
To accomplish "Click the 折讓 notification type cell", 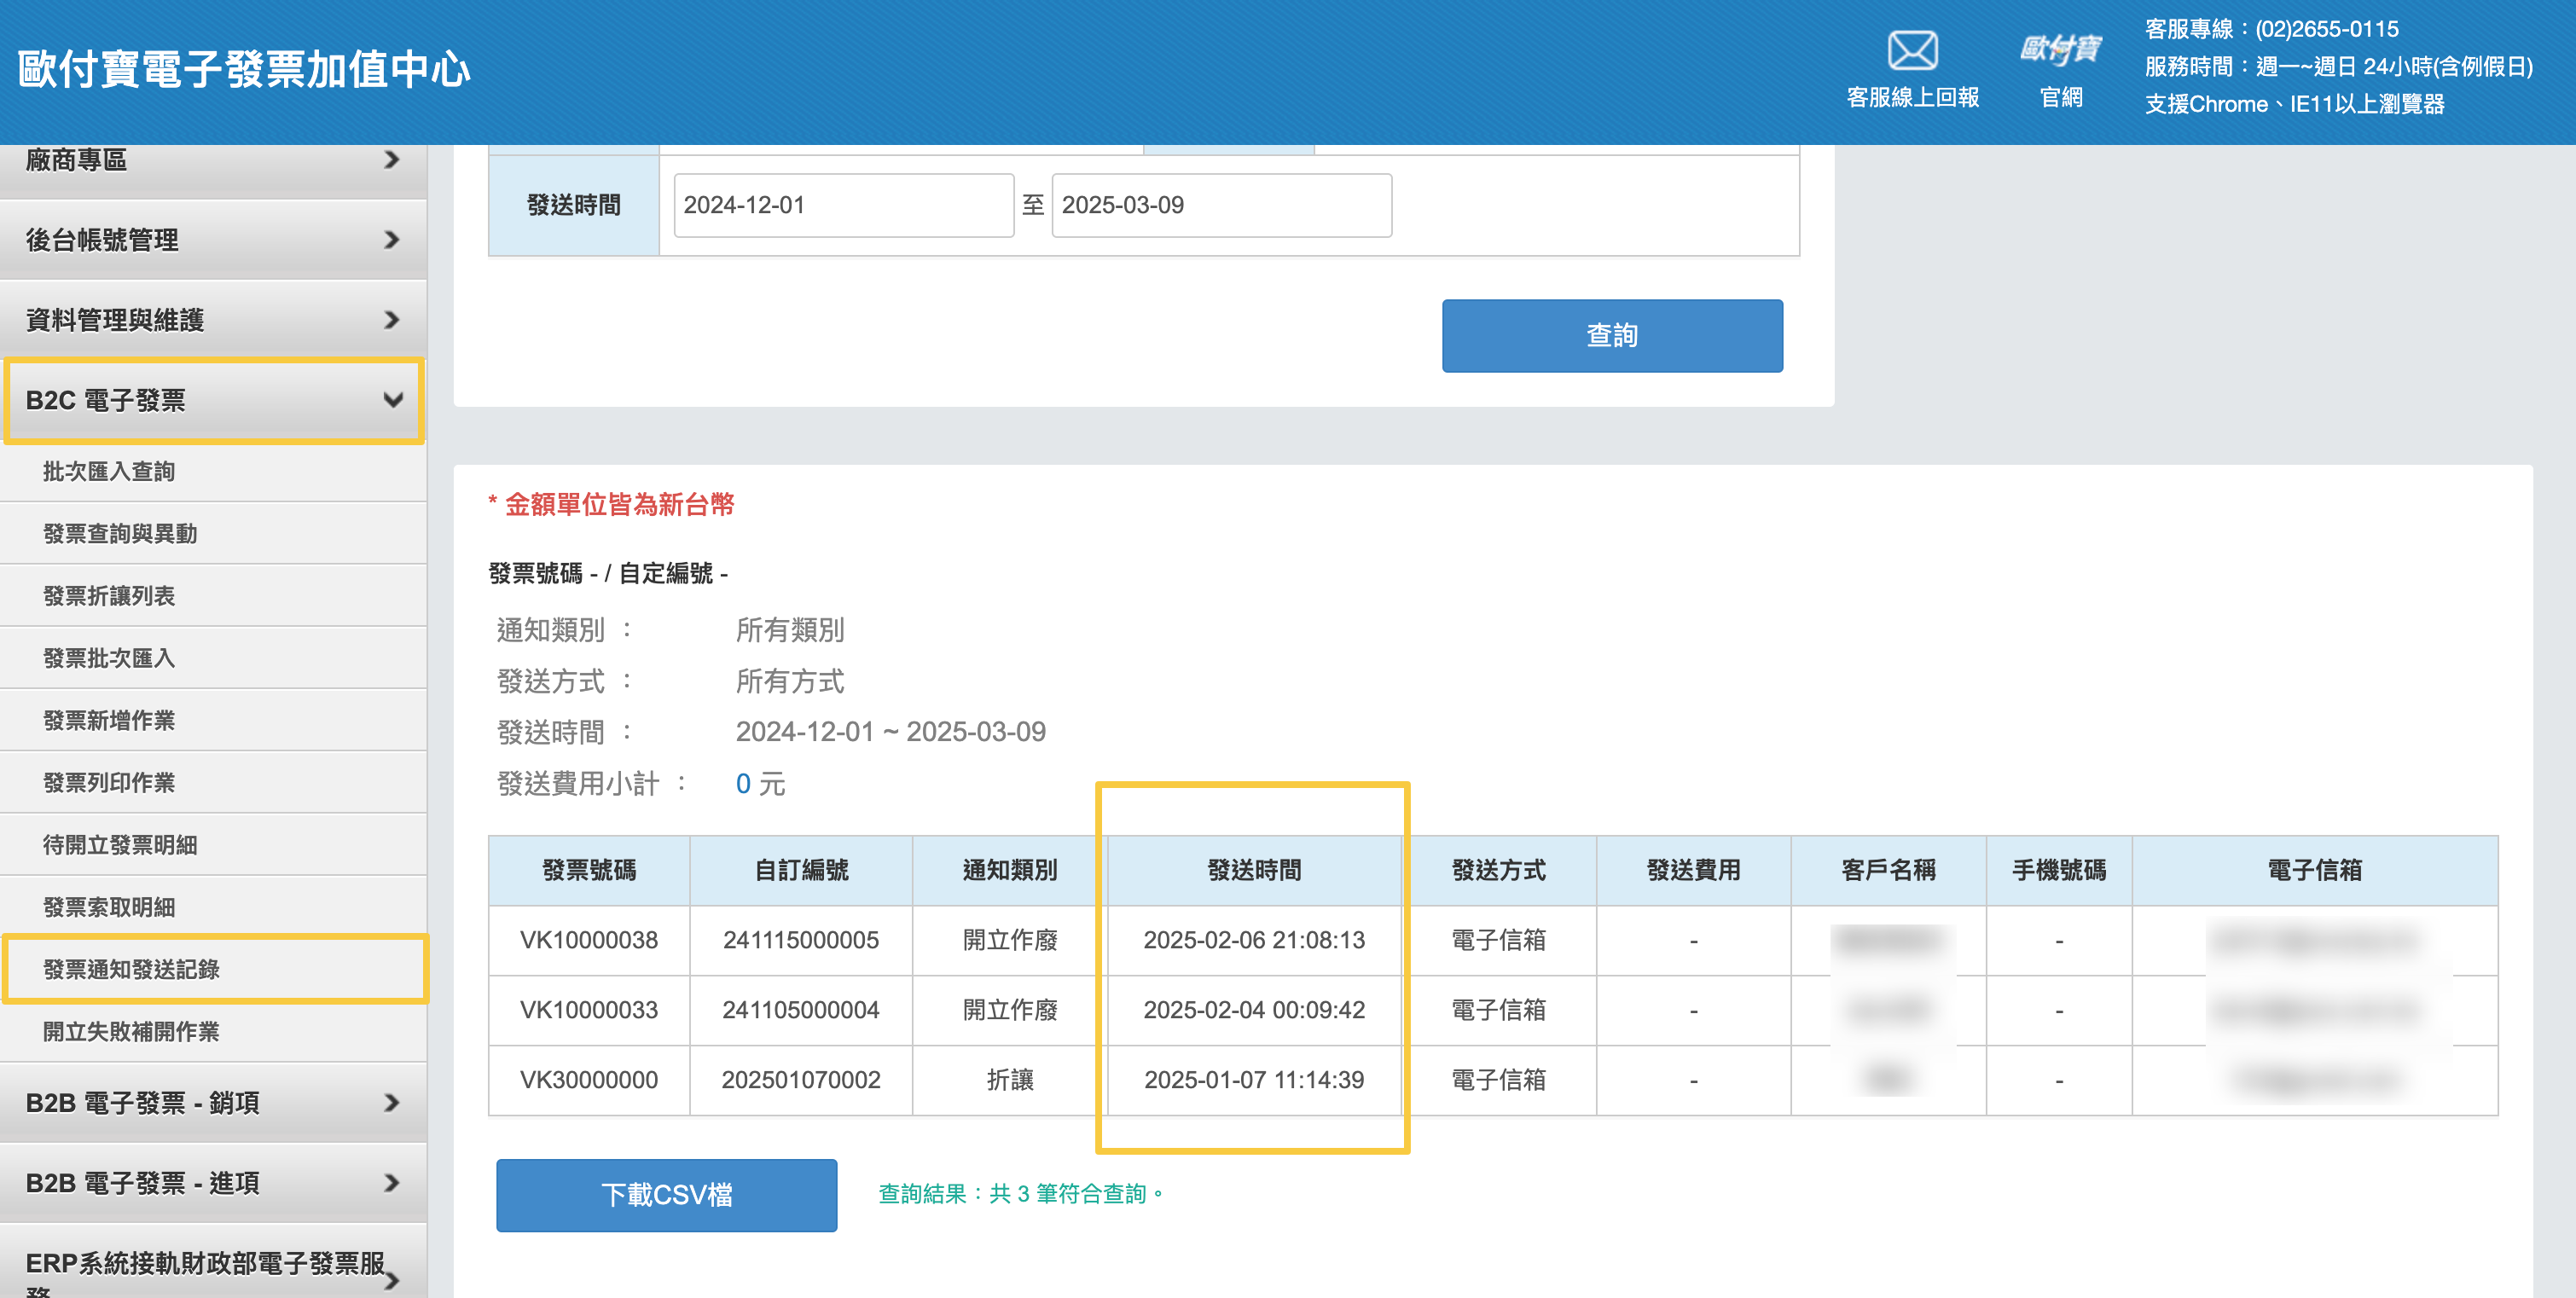I will (1010, 1080).
